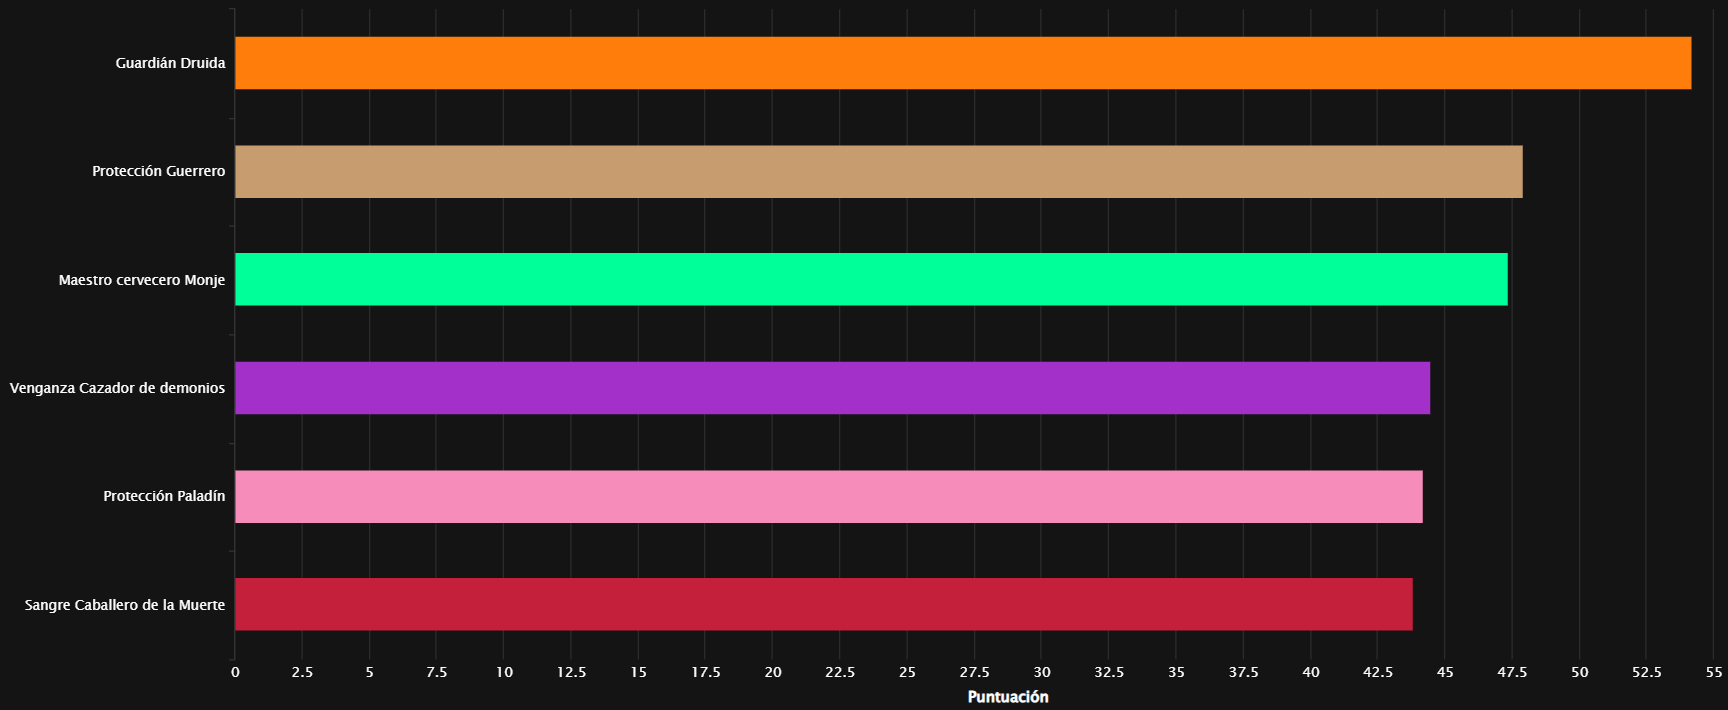This screenshot has width=1728, height=710.
Task: Select the "Protección Paladín" axis label
Action: (x=164, y=496)
